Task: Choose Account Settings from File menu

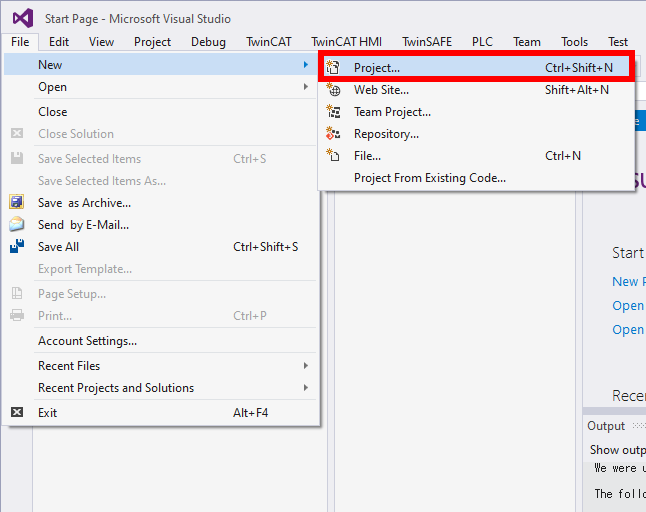Action: point(87,341)
